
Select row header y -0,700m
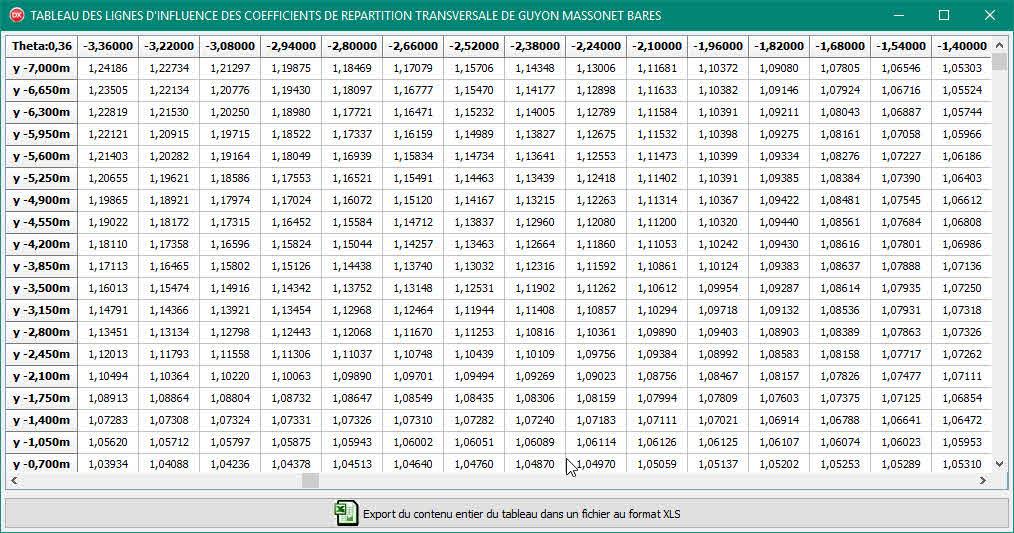[42, 464]
